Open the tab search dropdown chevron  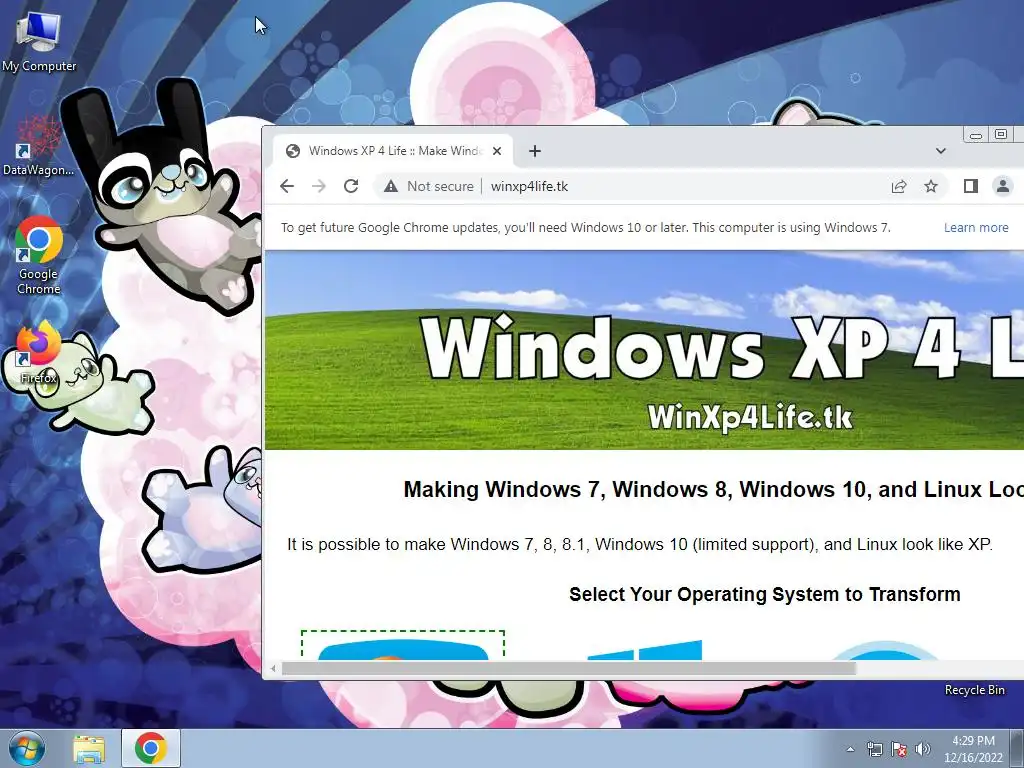[x=940, y=151]
